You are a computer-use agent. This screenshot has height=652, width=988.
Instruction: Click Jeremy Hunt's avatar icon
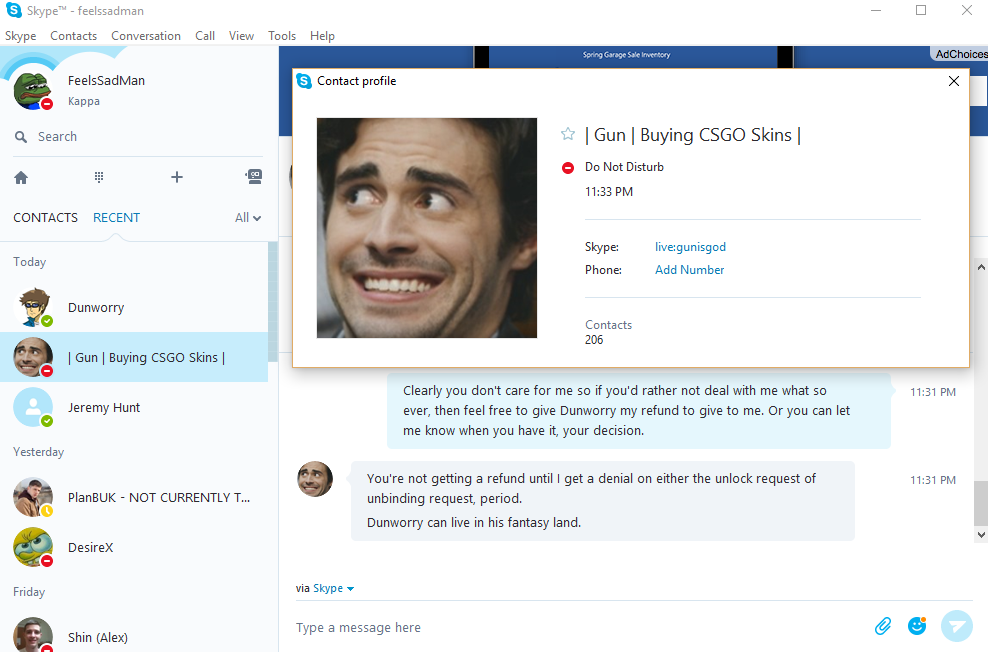(33, 408)
